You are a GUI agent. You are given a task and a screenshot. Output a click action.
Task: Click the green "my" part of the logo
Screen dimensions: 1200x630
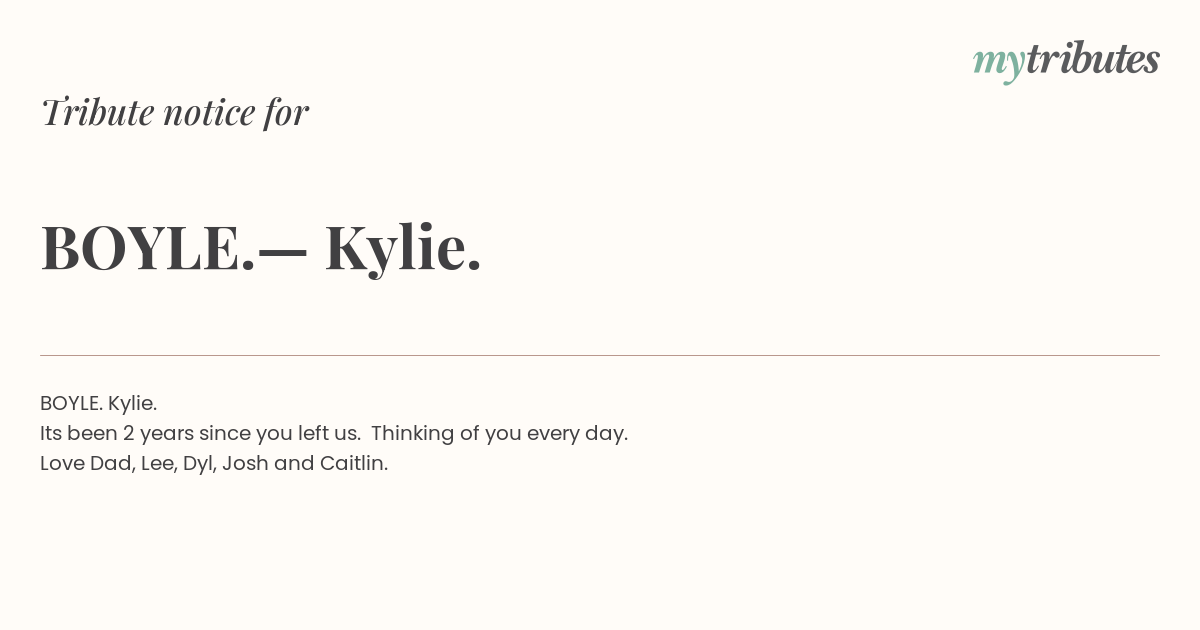(999, 65)
